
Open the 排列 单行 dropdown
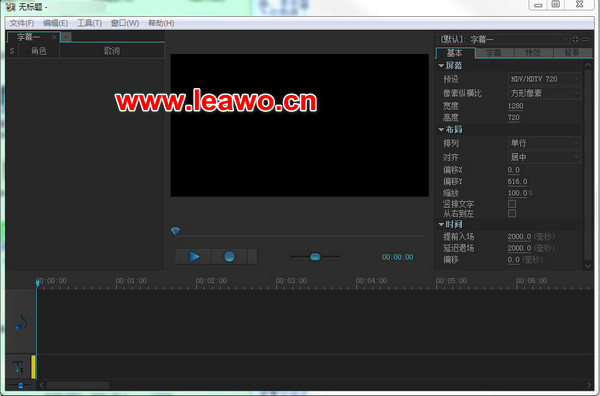(544, 143)
